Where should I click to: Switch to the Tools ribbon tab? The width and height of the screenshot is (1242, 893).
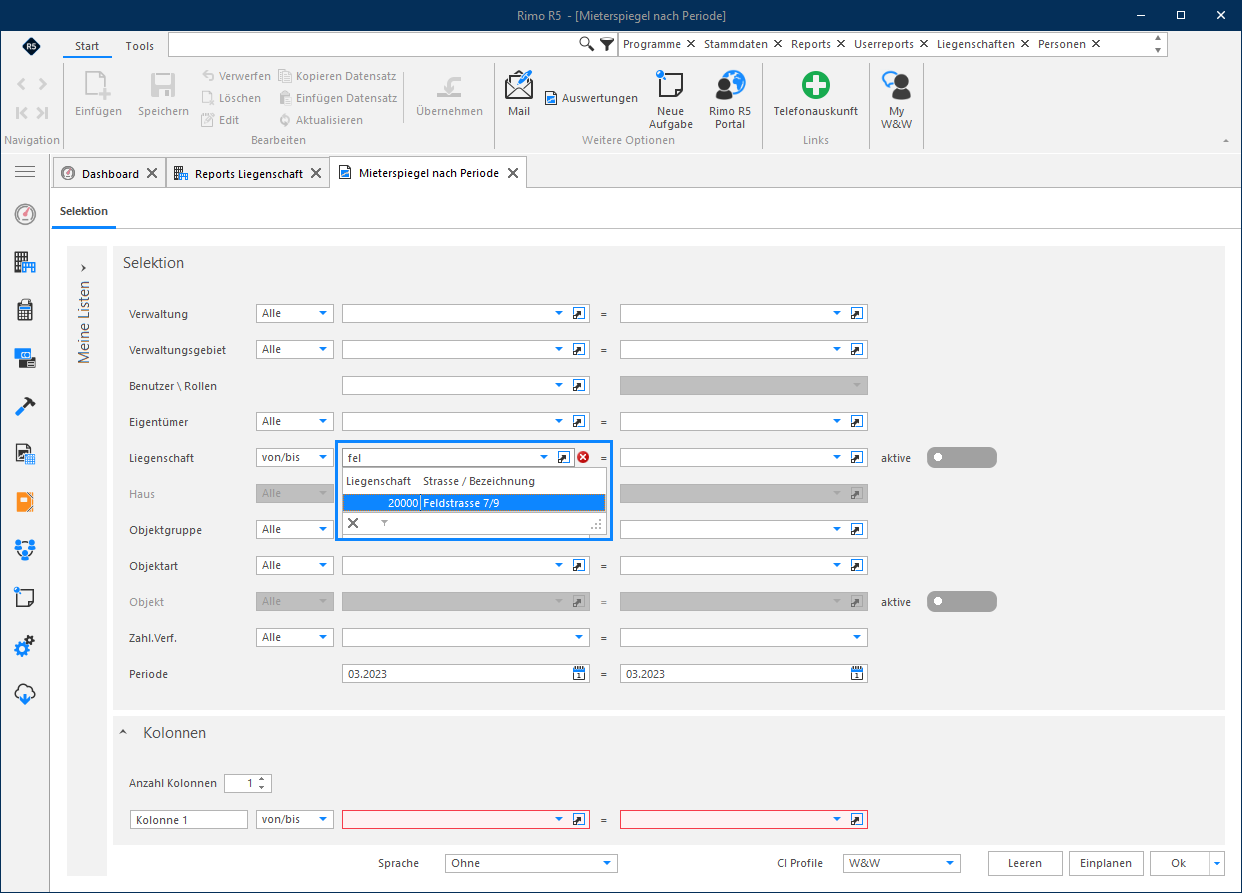point(140,46)
